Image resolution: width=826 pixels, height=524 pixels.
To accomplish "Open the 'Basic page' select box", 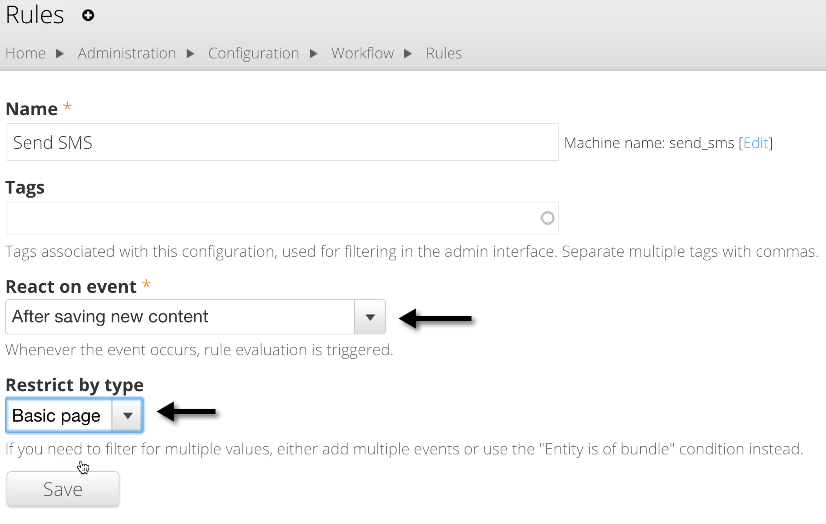I will [x=57, y=415].
